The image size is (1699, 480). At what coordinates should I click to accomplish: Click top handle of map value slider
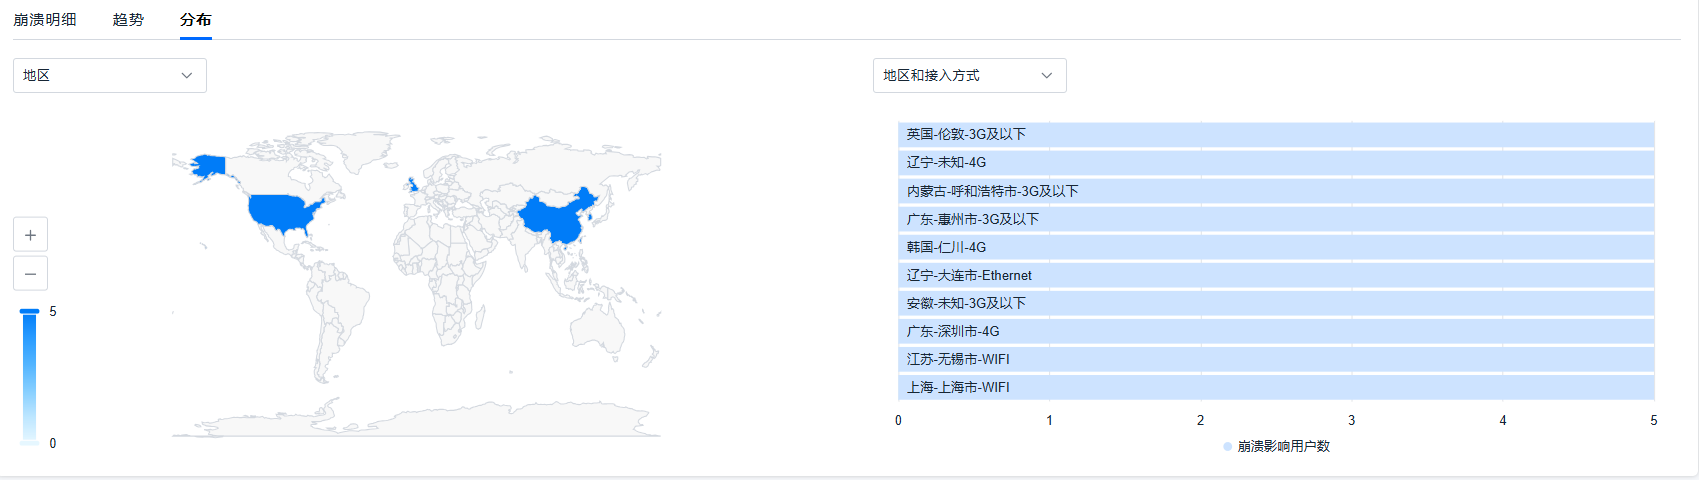point(30,312)
